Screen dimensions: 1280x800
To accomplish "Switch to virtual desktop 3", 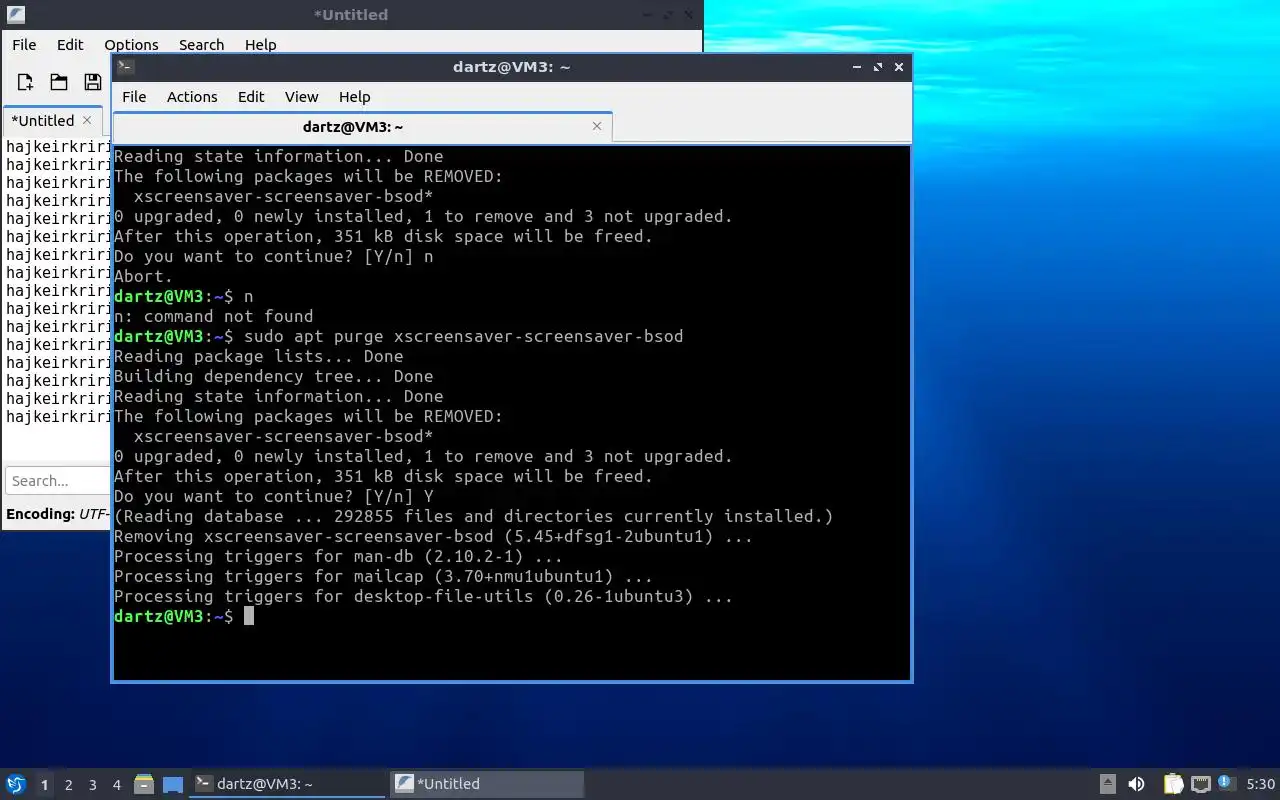I will [93, 785].
